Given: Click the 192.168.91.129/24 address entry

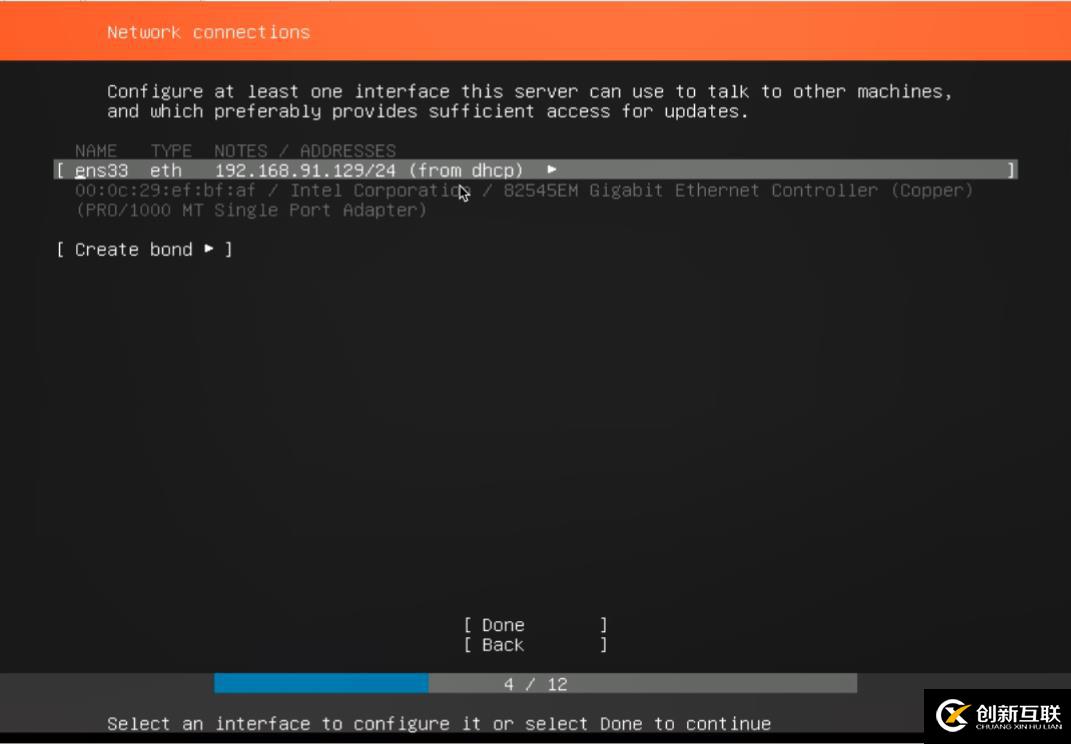Looking at the screenshot, I should 305,170.
